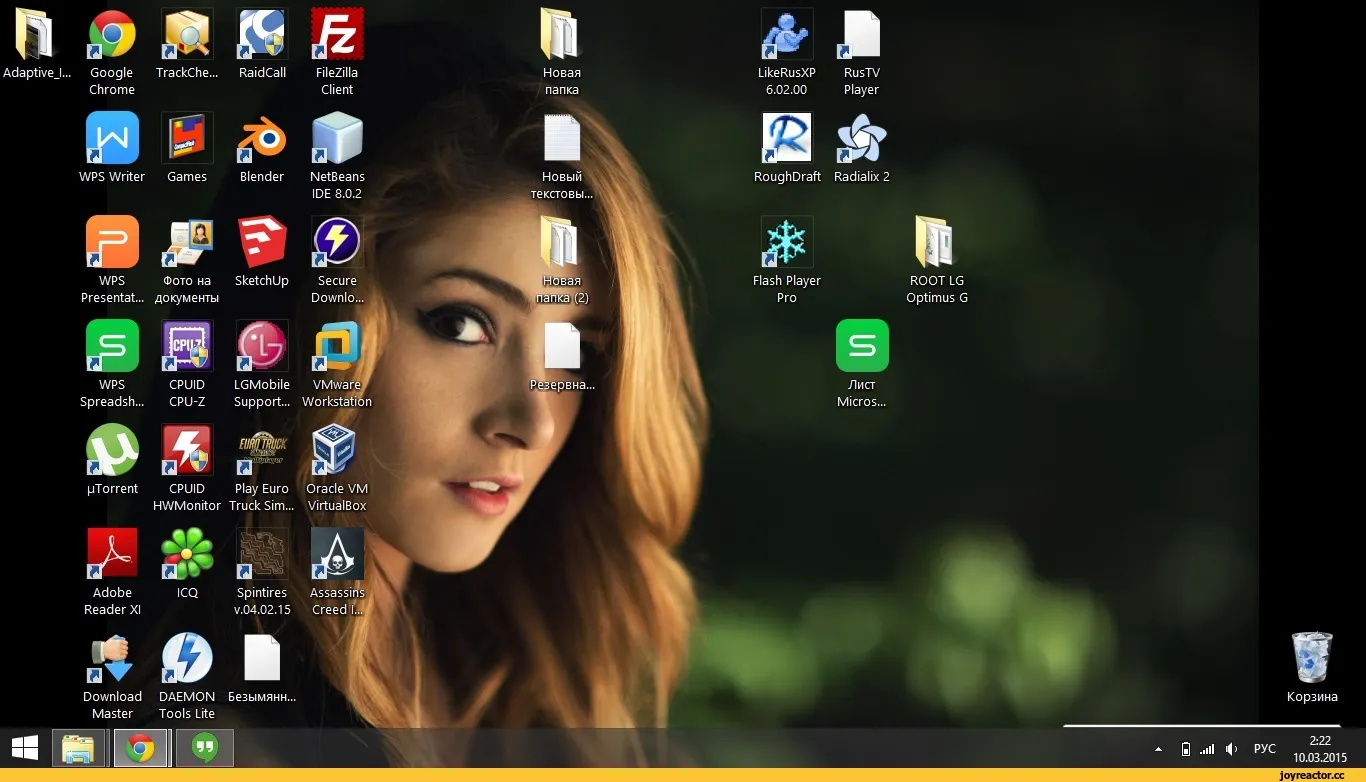Select the Adobe Reader XI icon
Image resolution: width=1366 pixels, height=782 pixels.
112,554
